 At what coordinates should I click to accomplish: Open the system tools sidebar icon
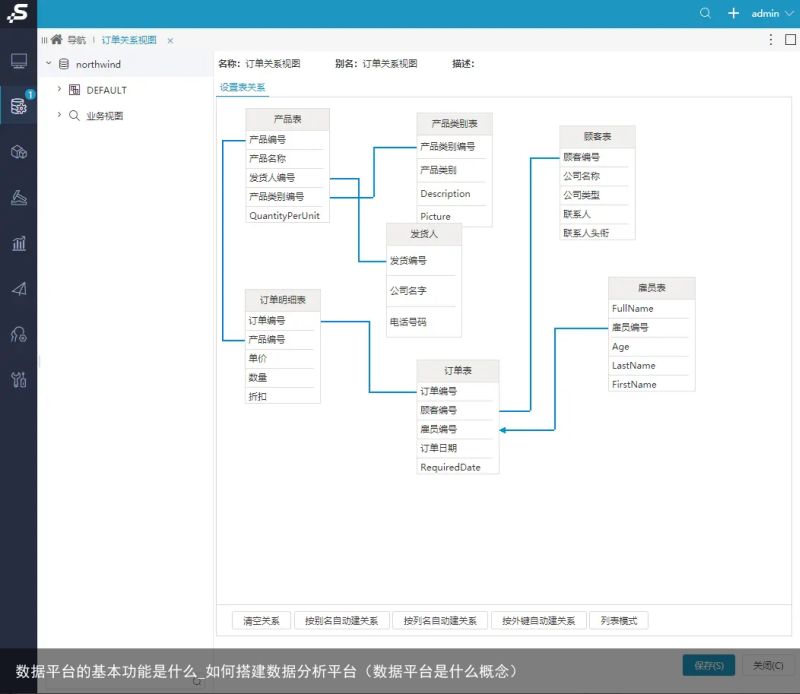point(19,380)
